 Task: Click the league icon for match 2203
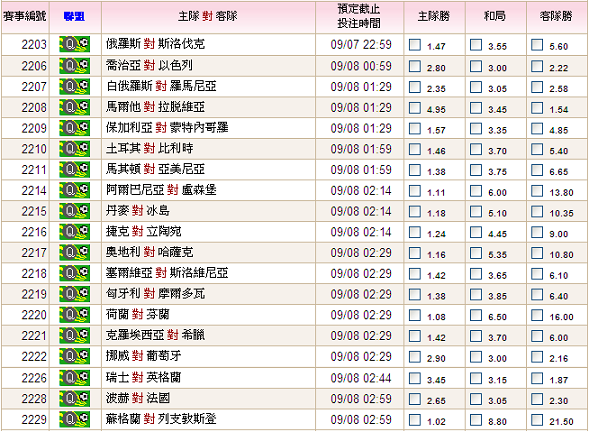[x=74, y=44]
